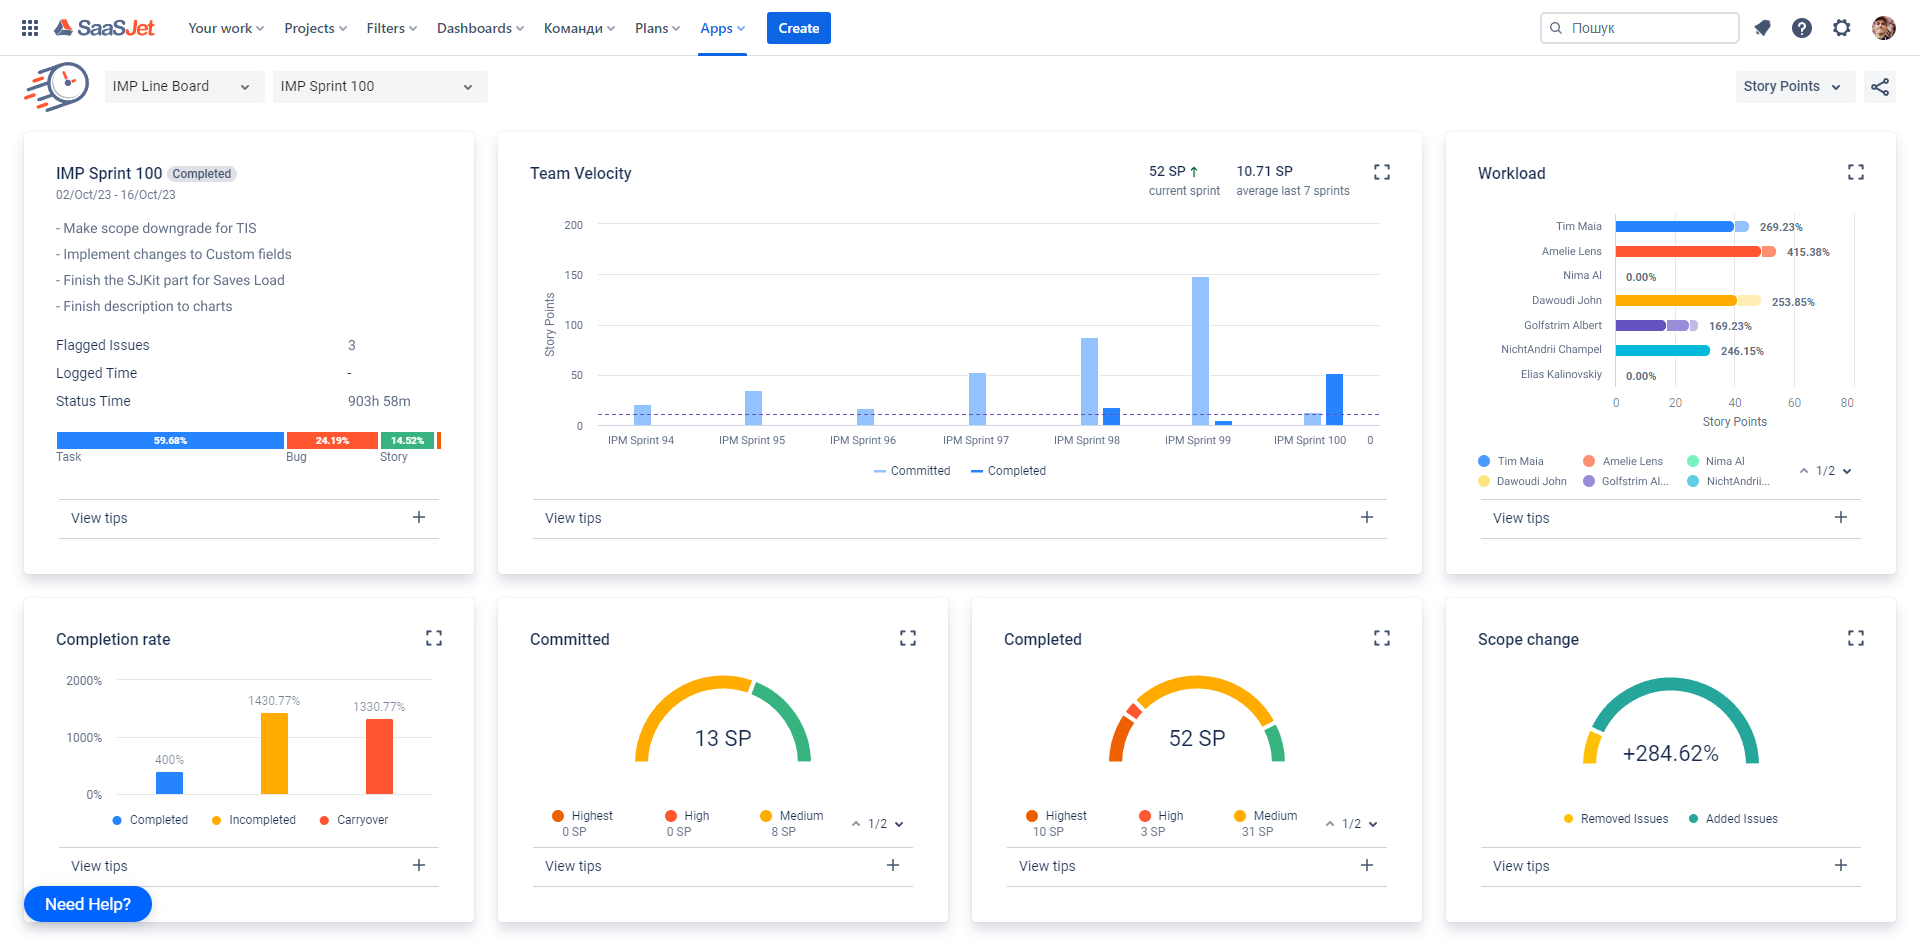Open the IMP Sprint 100 sprint selector
Viewport: 1920px width, 946px height.
tap(380, 87)
